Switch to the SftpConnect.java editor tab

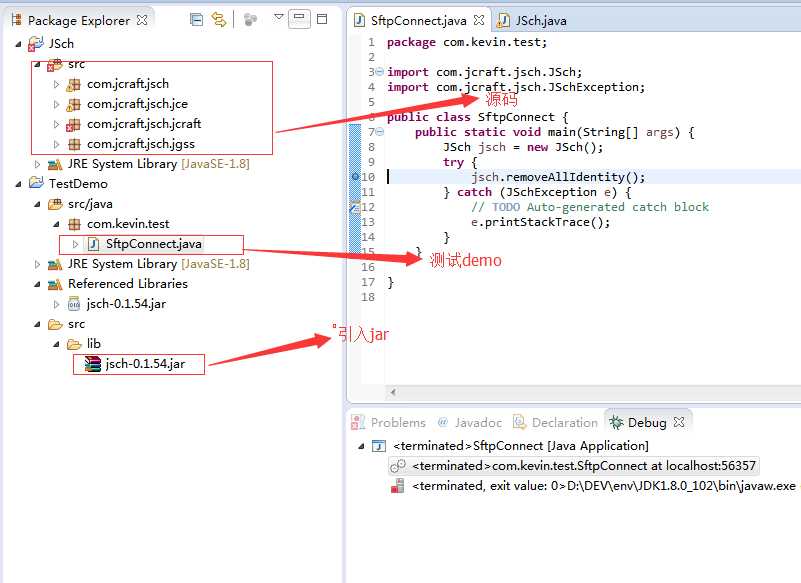418,20
